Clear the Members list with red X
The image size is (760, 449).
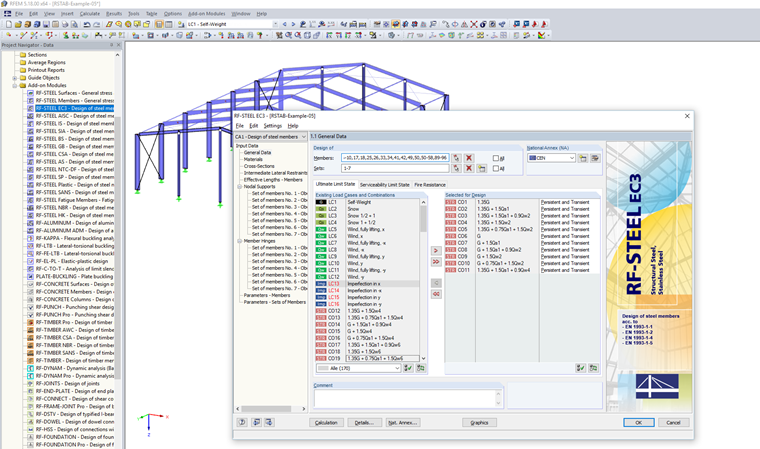point(469,158)
